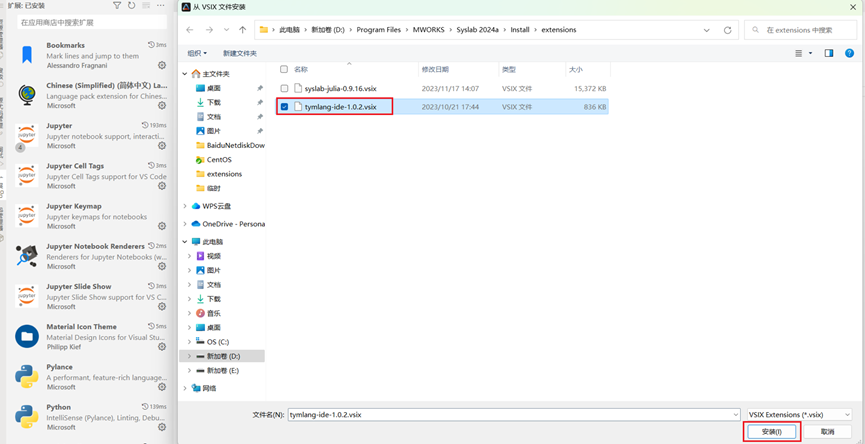This screenshot has width=865, height=444.
Task: Open the Python extension gear settings
Action: 162,427
